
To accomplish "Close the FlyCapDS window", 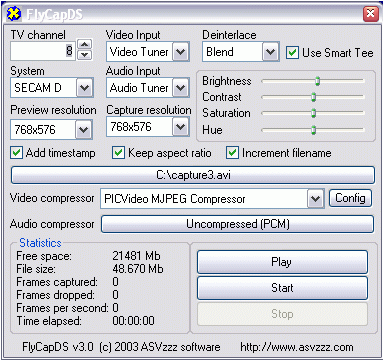I will (x=370, y=14).
